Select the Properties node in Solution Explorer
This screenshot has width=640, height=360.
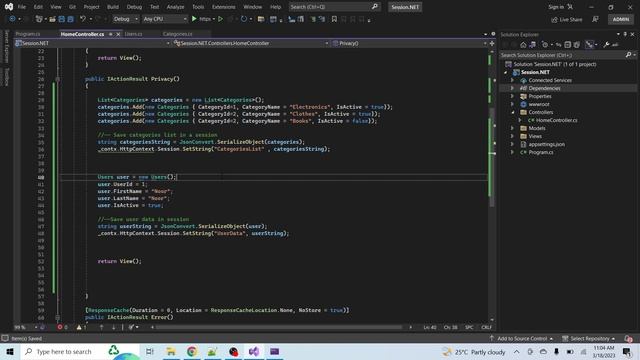540,96
